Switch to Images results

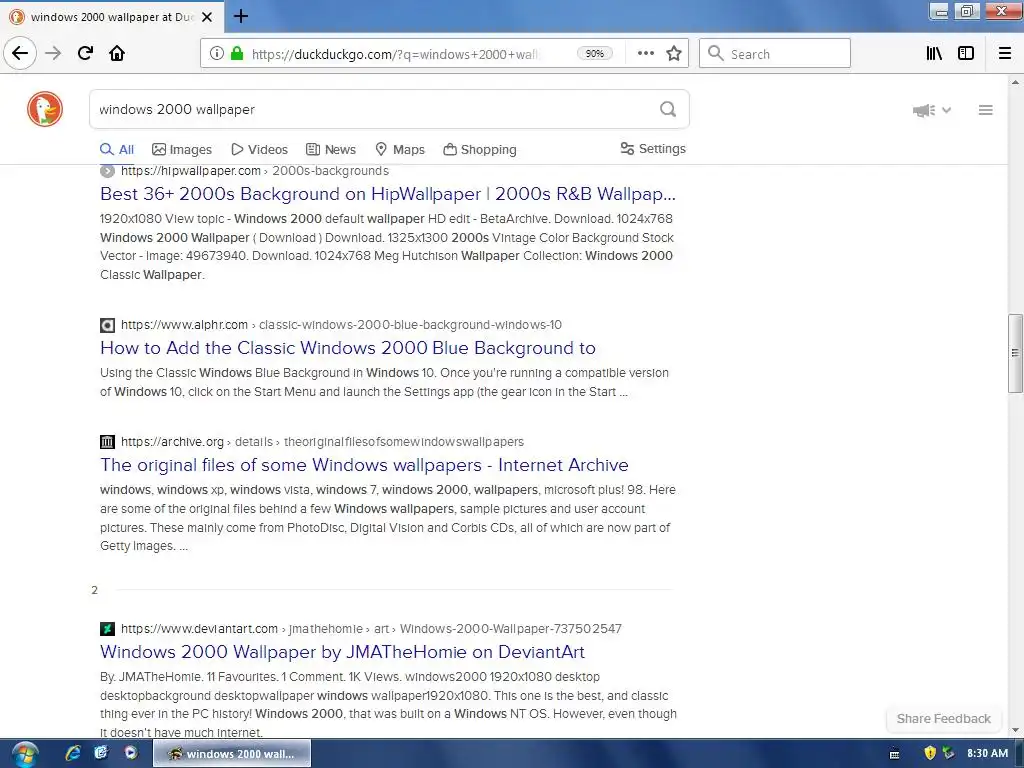(x=182, y=150)
